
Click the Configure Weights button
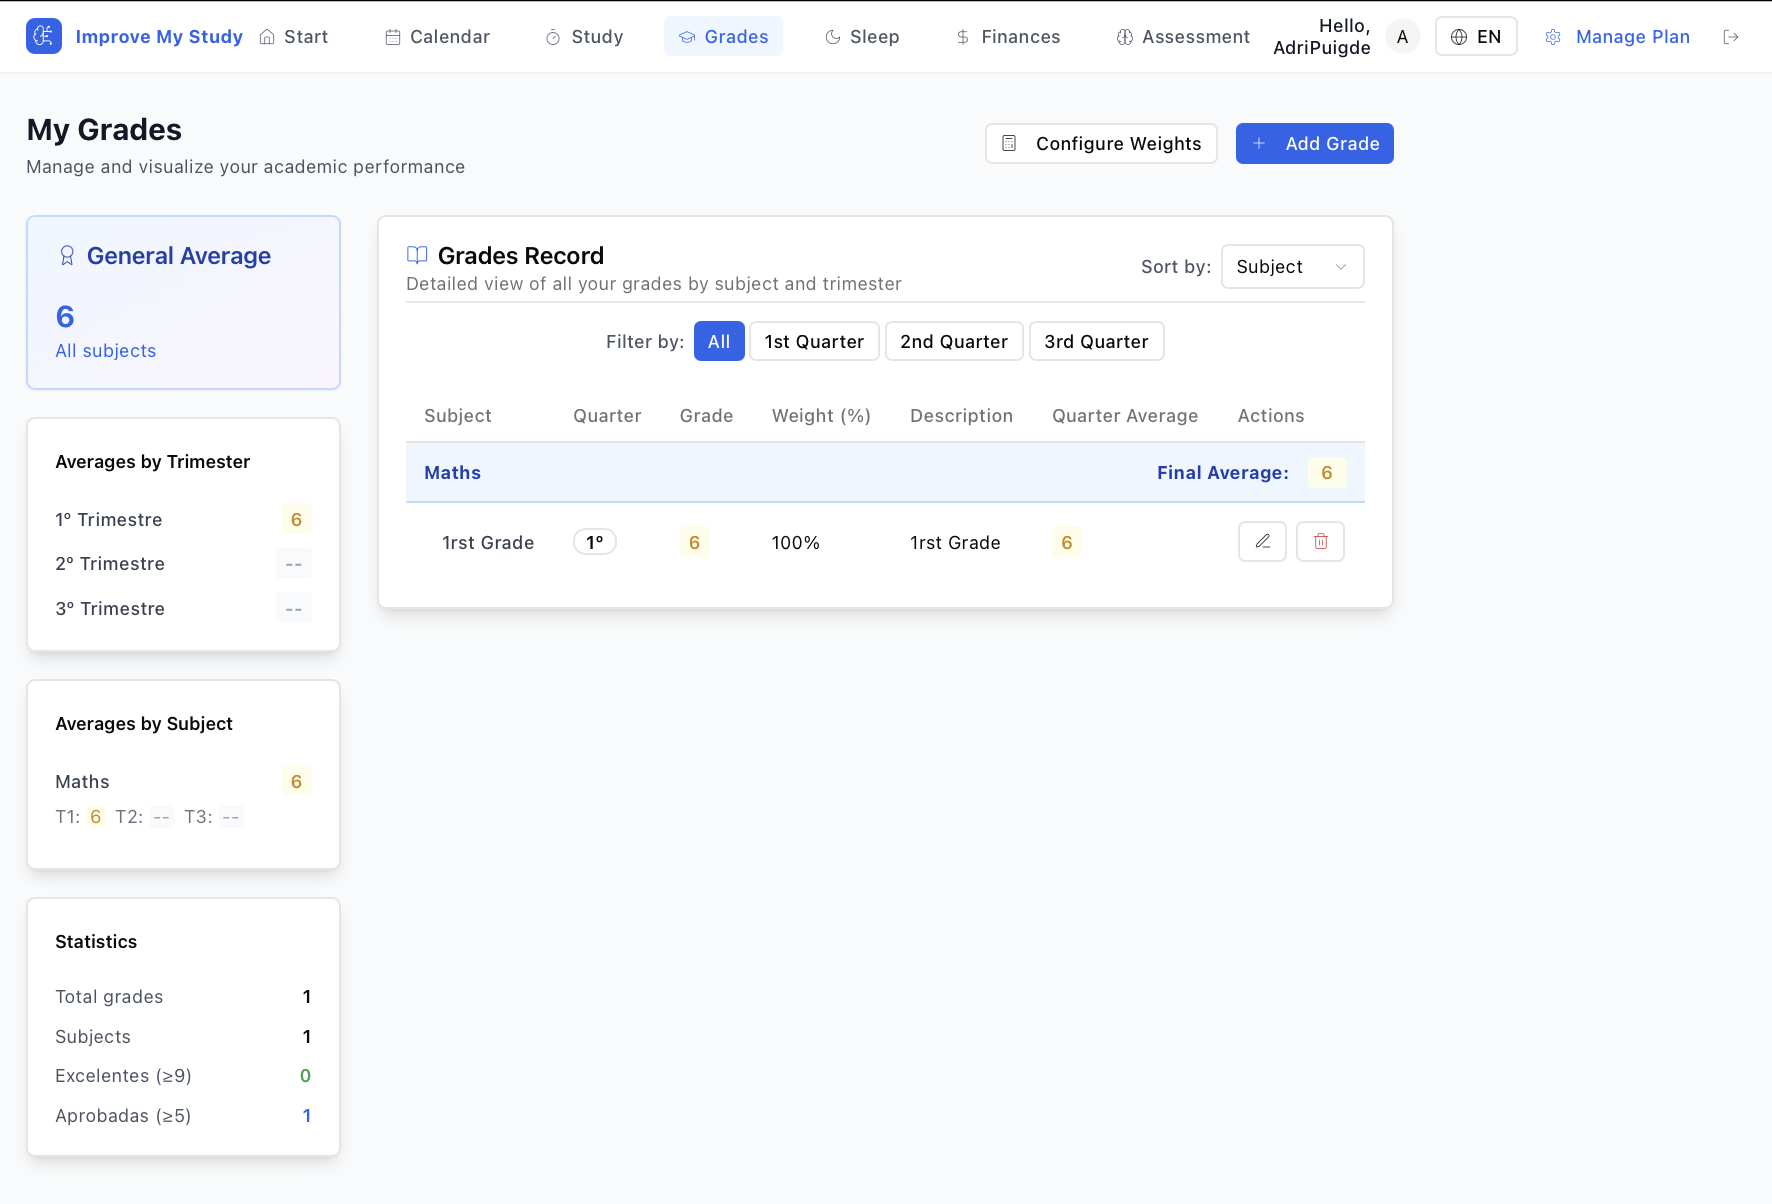pyautogui.click(x=1101, y=143)
